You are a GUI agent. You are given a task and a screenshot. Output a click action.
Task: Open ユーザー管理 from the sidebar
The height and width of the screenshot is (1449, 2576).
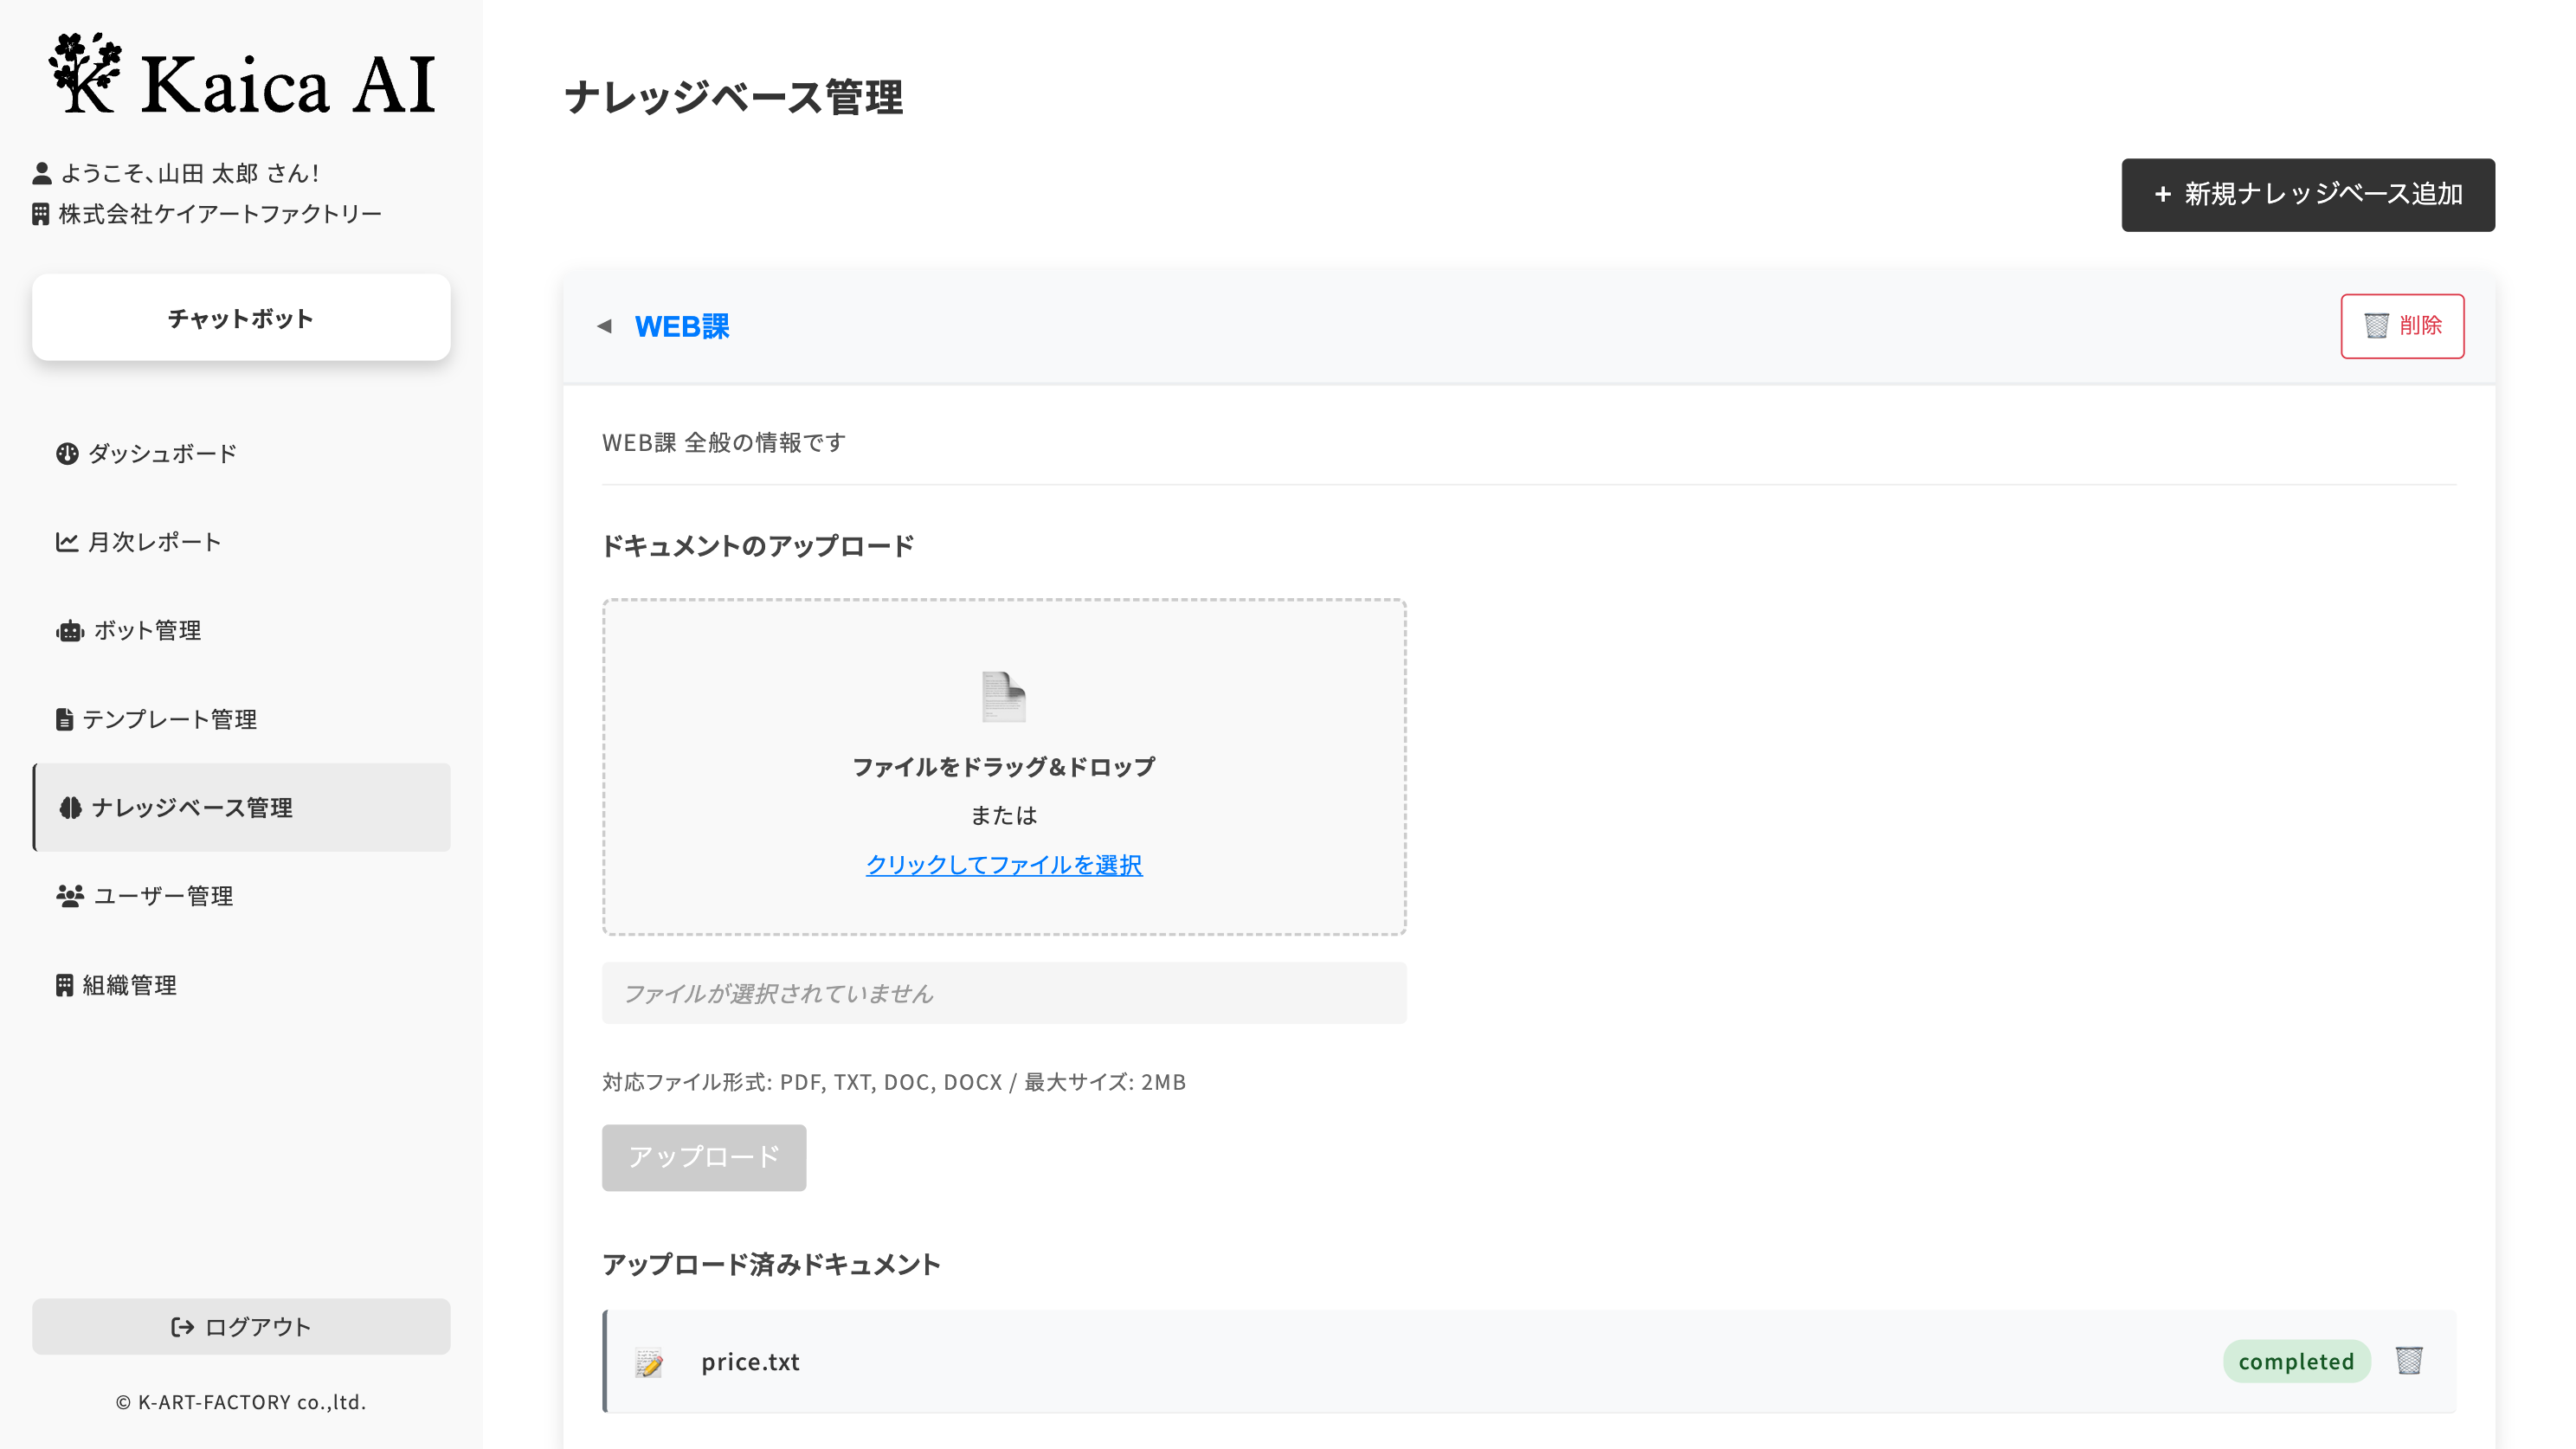tap(162, 896)
